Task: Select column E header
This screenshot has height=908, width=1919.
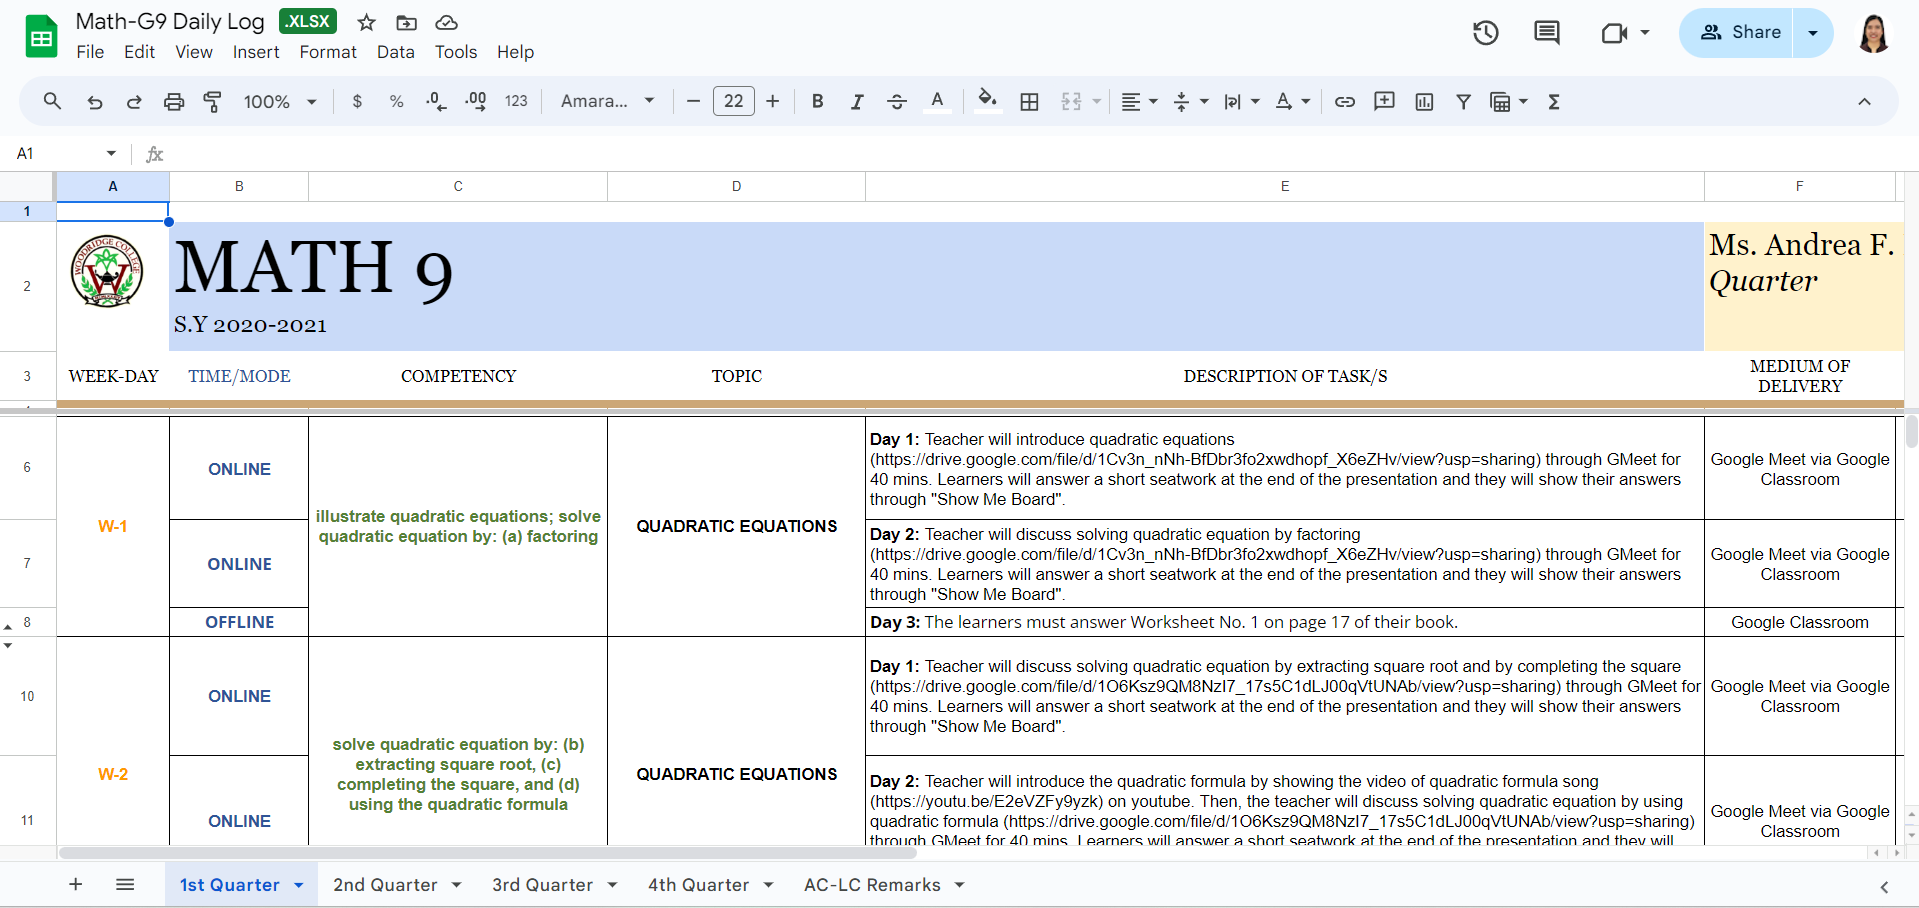Action: 1285,186
